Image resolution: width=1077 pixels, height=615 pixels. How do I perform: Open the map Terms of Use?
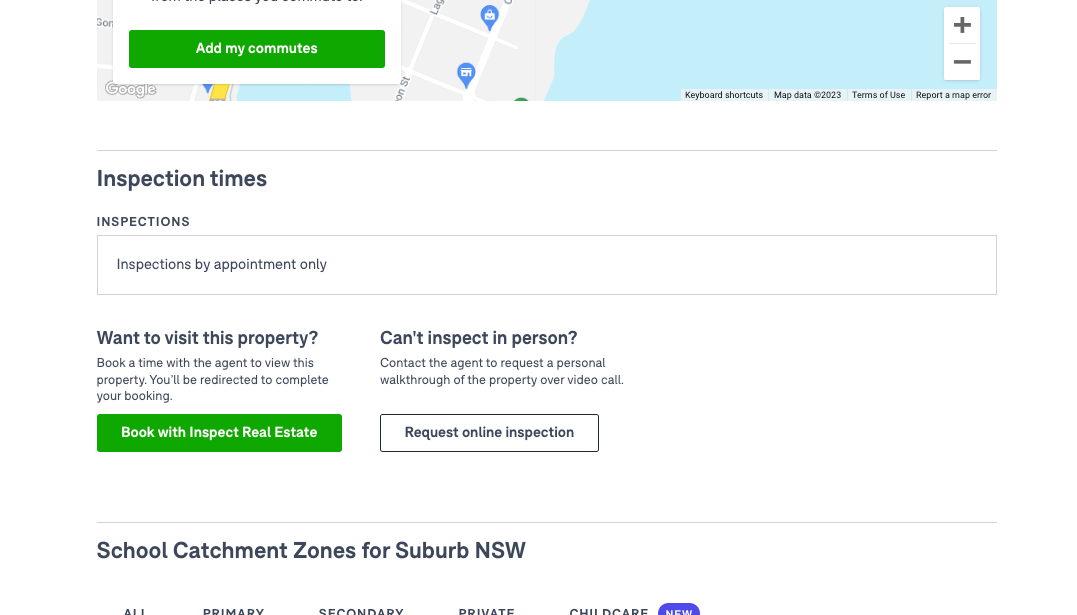click(878, 94)
